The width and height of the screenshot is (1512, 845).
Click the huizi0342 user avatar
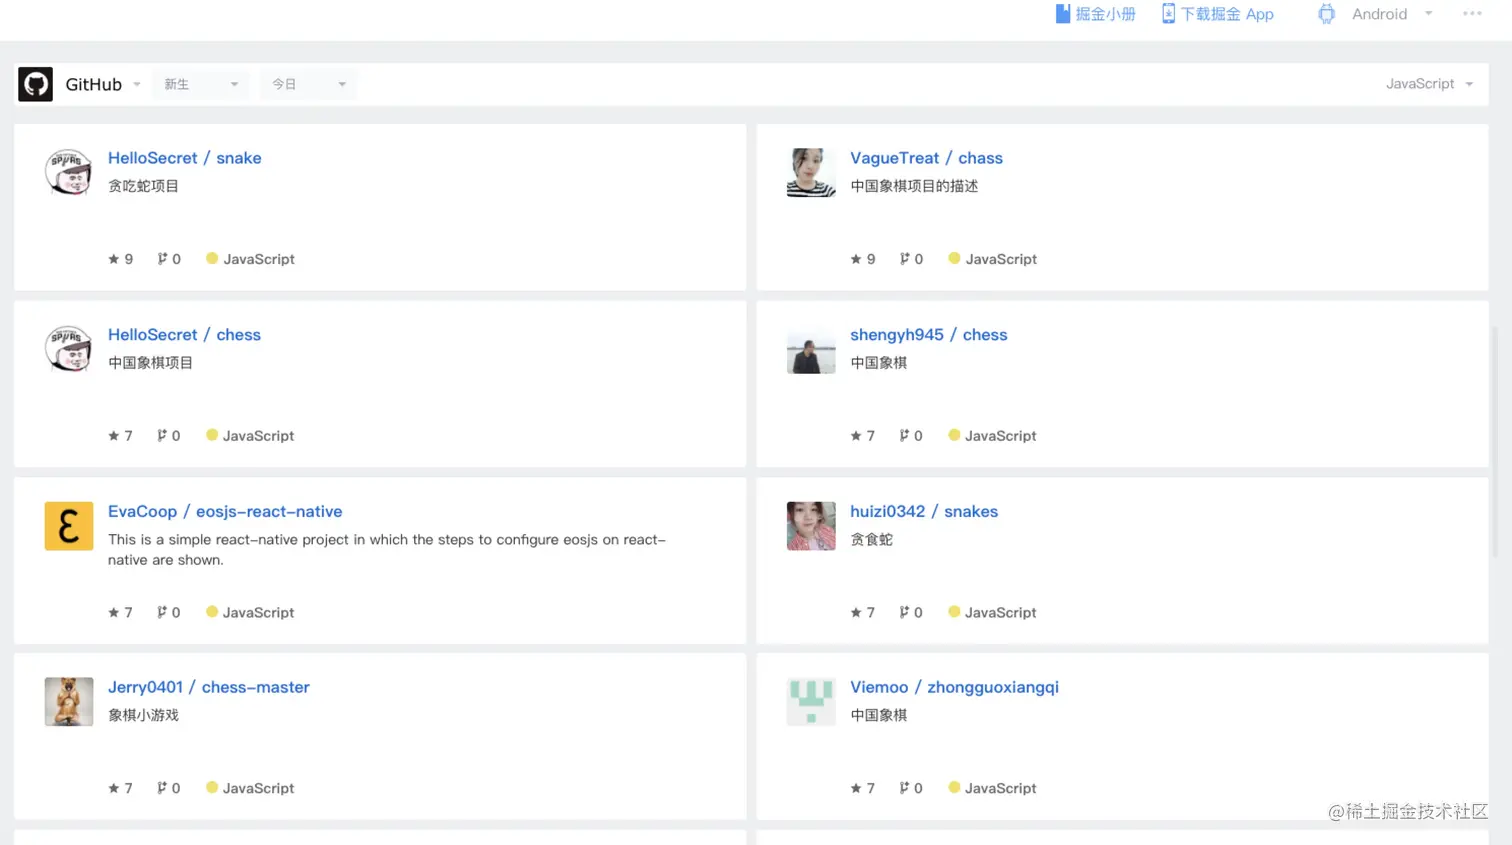[811, 526]
